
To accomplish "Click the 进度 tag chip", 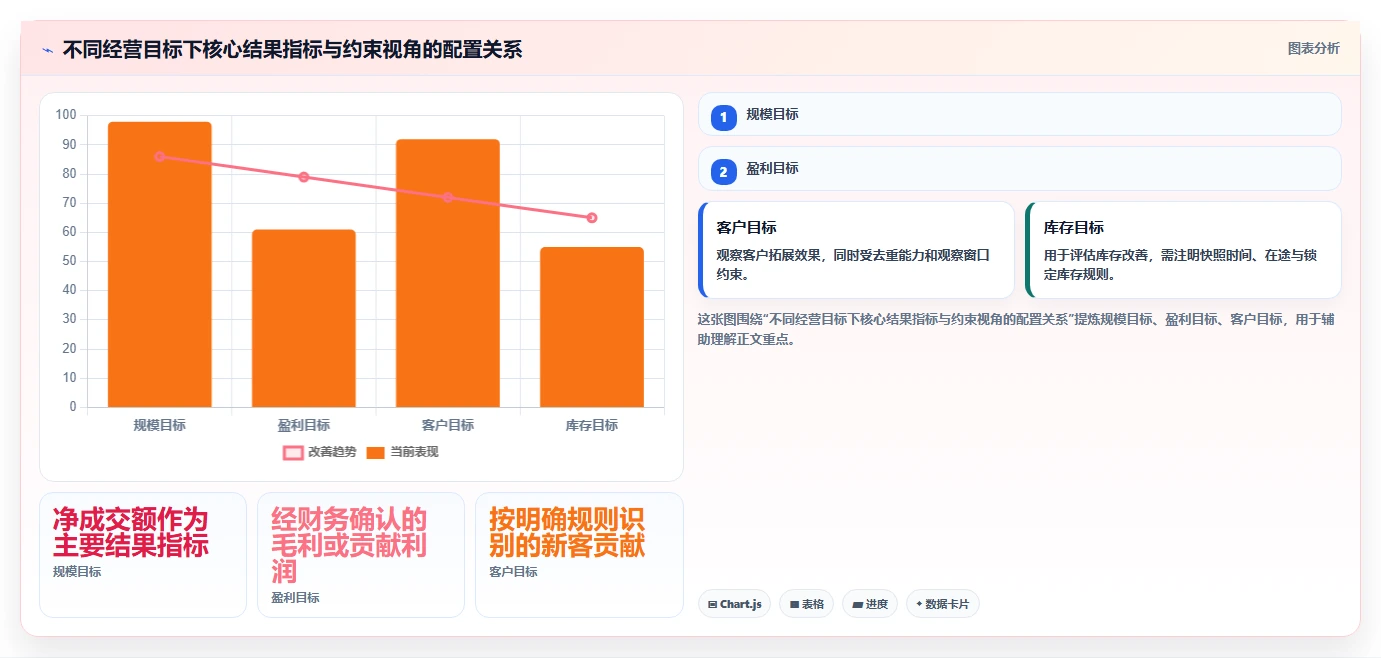I will [870, 604].
